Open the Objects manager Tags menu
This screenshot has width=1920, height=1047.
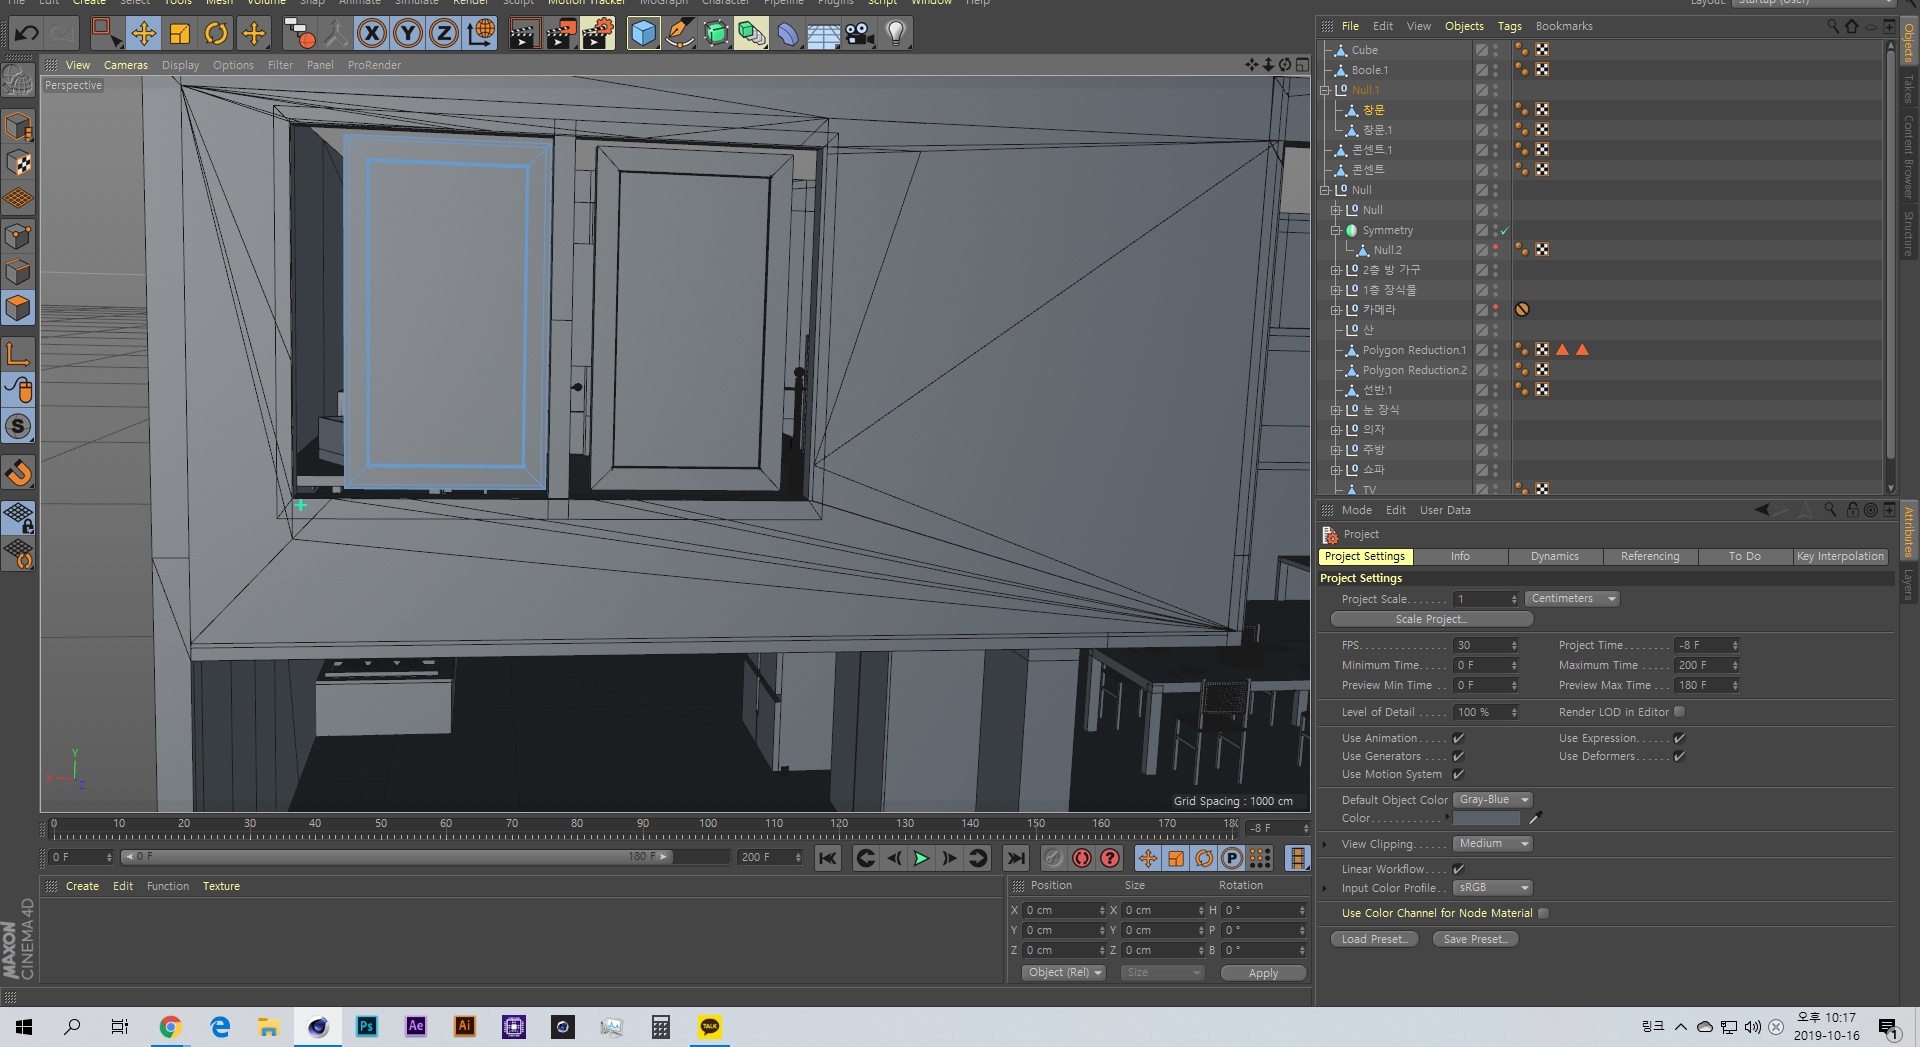coord(1509,26)
